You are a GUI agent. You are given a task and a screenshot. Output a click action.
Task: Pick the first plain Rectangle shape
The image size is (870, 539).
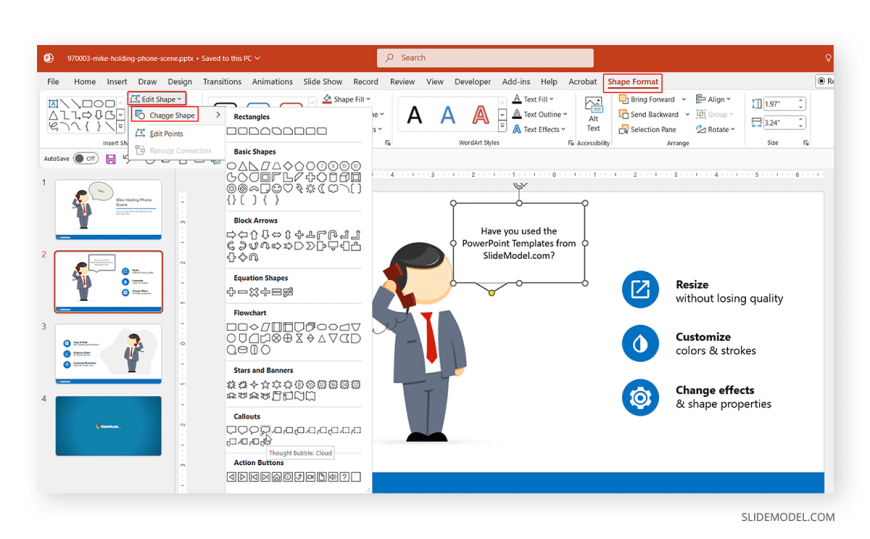231,131
